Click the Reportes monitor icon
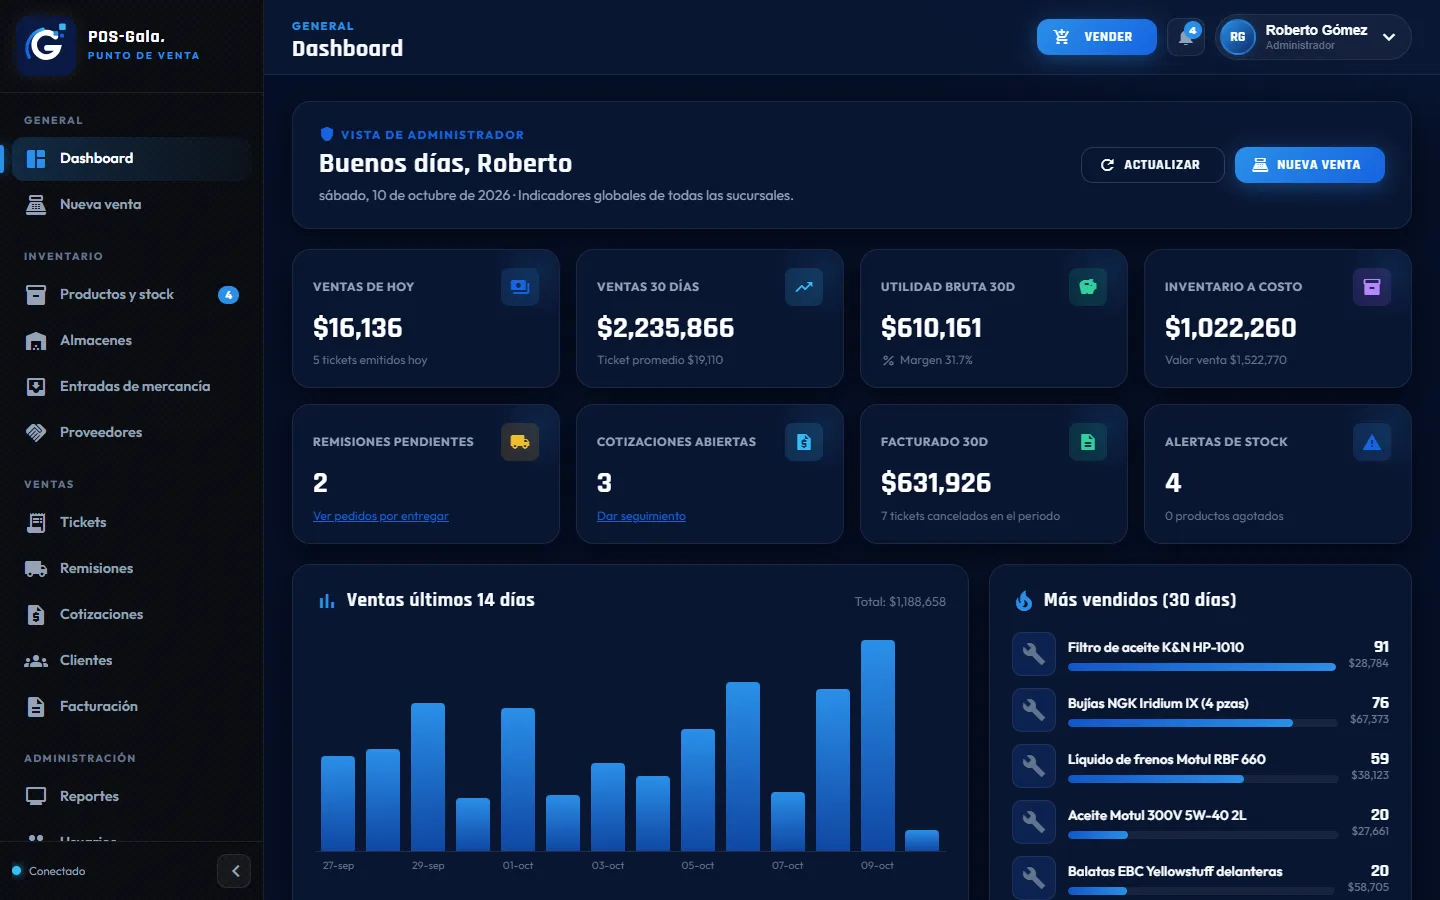The width and height of the screenshot is (1440, 900). [36, 796]
